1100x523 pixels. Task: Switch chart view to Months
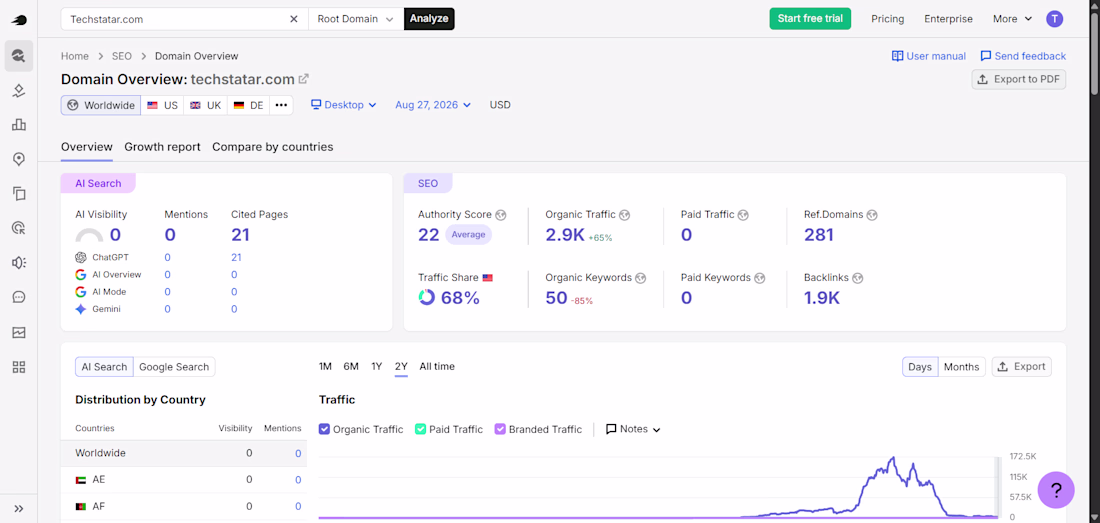tap(961, 367)
